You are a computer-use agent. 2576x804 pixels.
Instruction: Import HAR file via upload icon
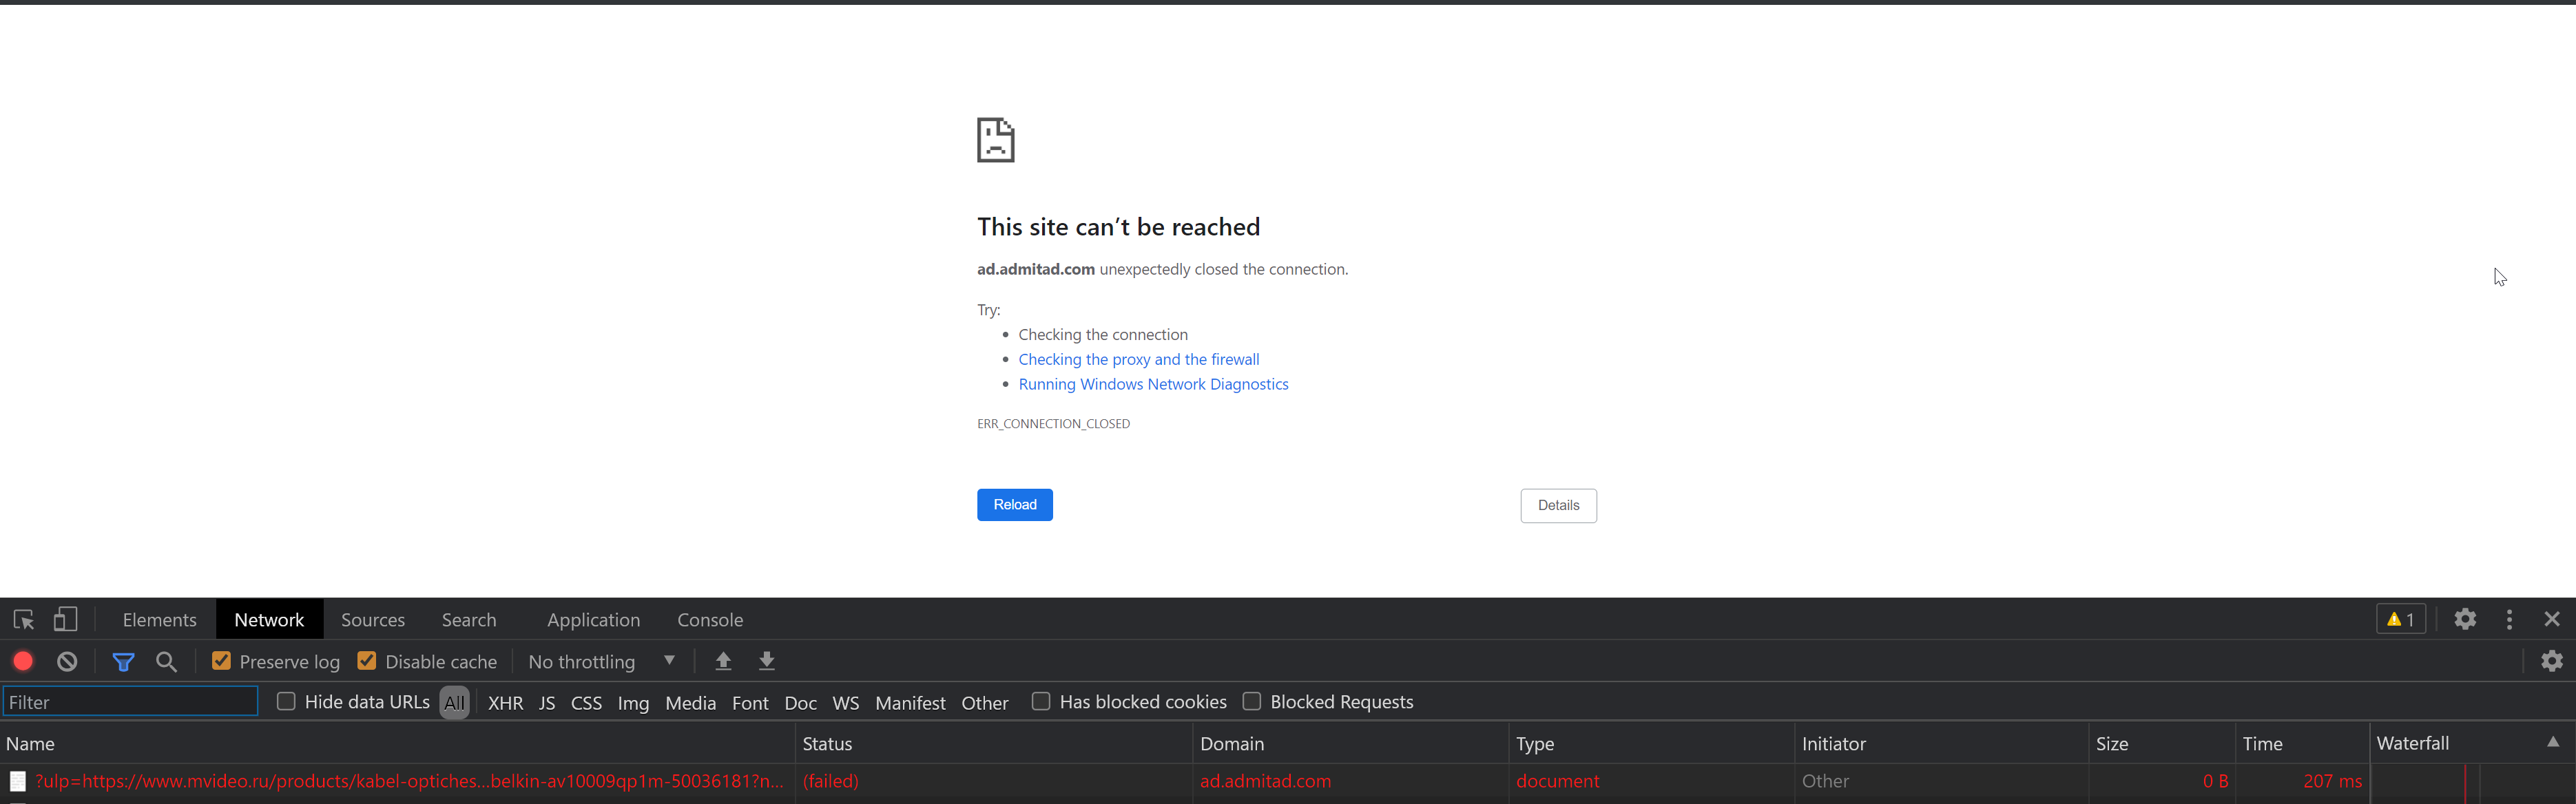point(722,661)
